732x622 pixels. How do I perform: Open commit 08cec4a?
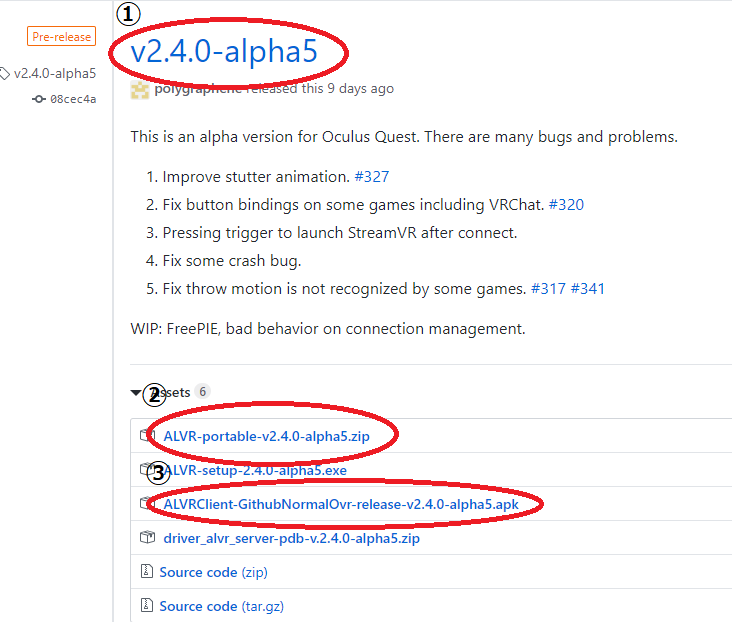coord(73,99)
